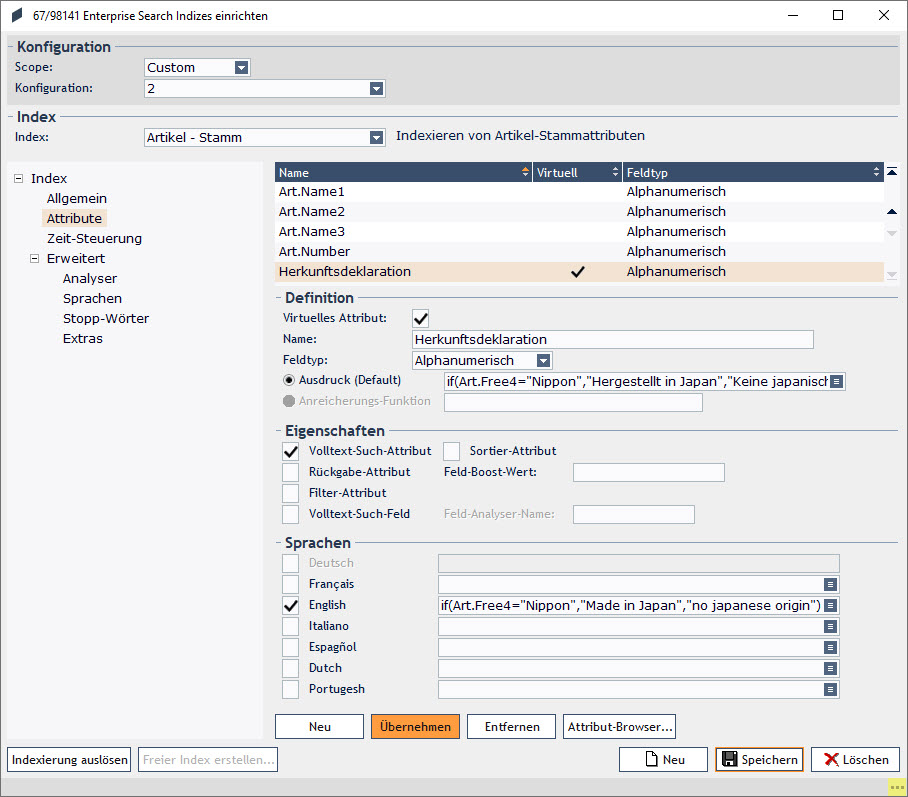This screenshot has height=797, width=908.
Task: Select the Herkunftsdeklaration table row
Action: pos(579,272)
